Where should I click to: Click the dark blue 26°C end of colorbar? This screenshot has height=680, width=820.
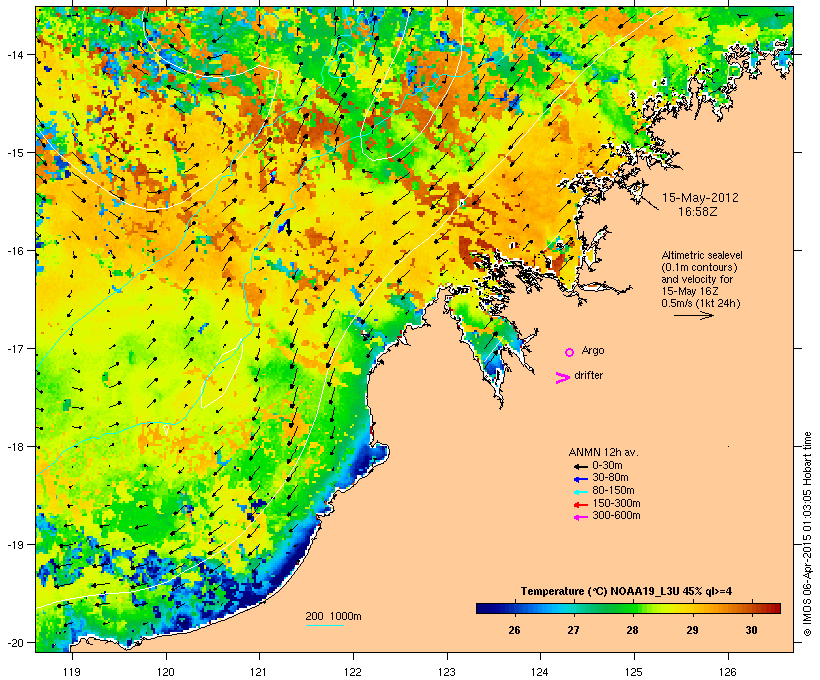coord(484,608)
